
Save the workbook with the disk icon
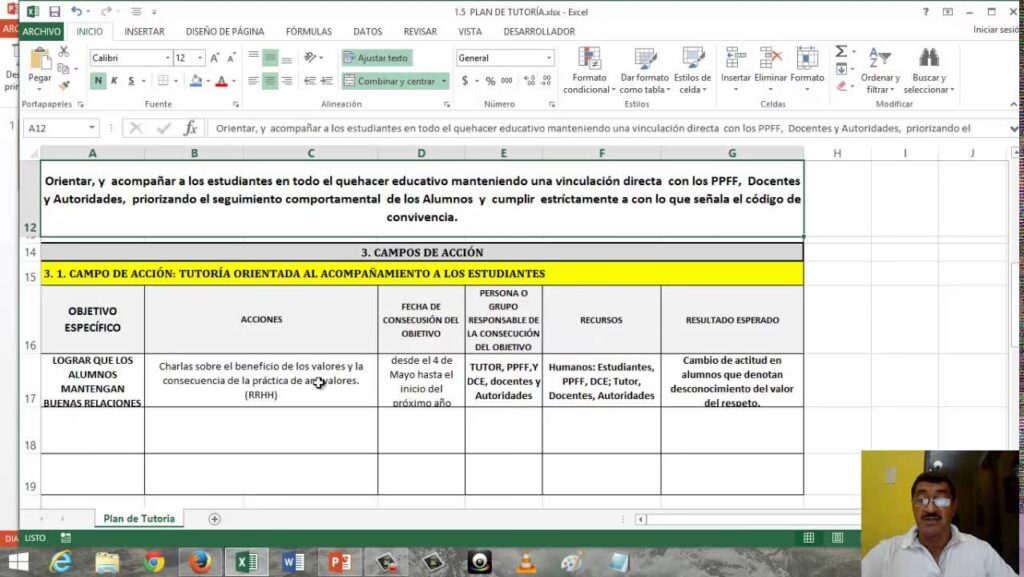(54, 12)
